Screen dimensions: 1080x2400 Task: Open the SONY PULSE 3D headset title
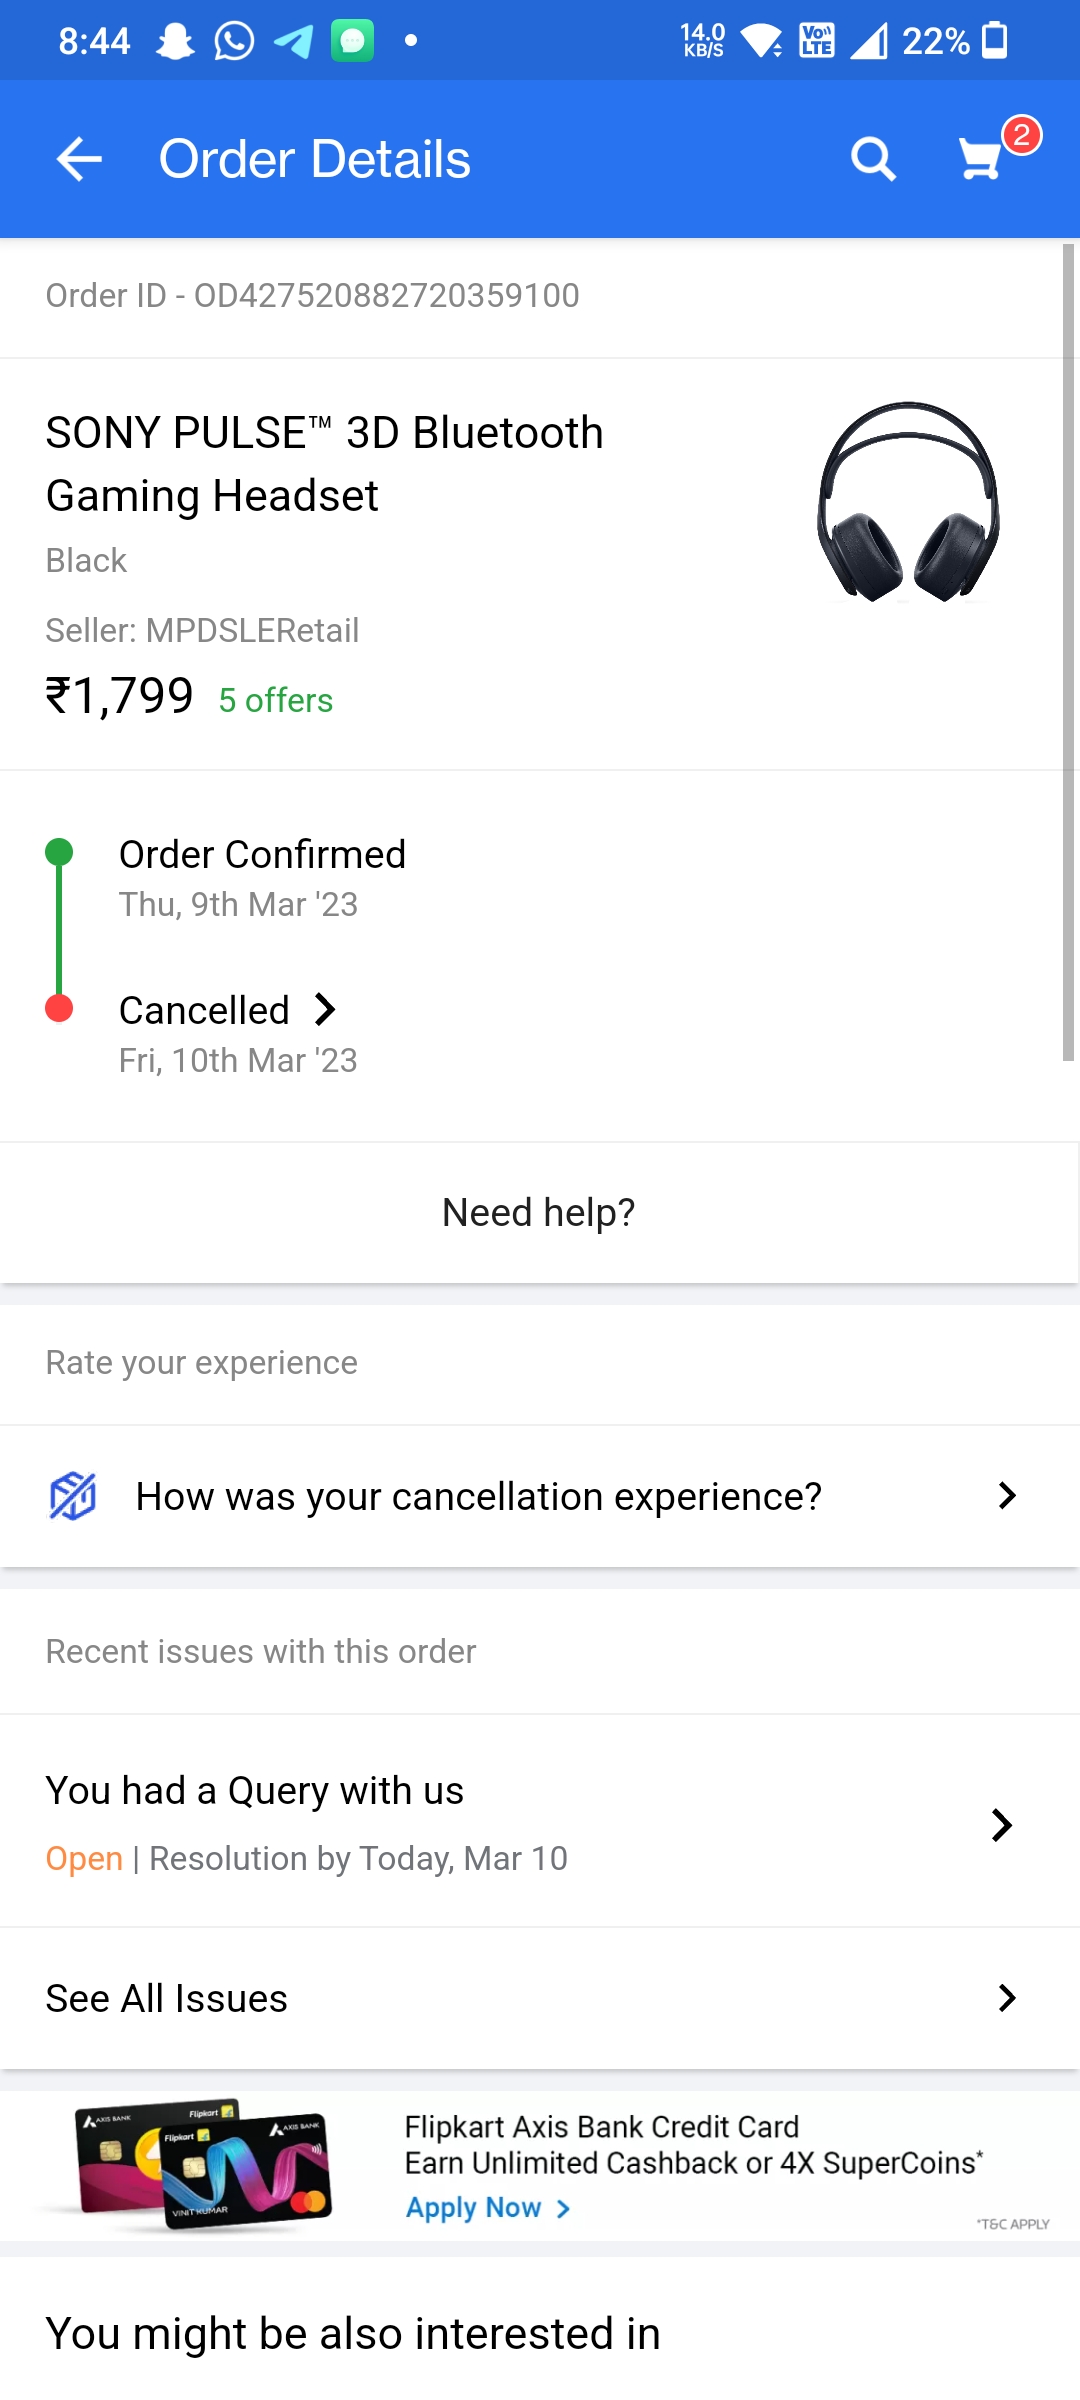[324, 464]
